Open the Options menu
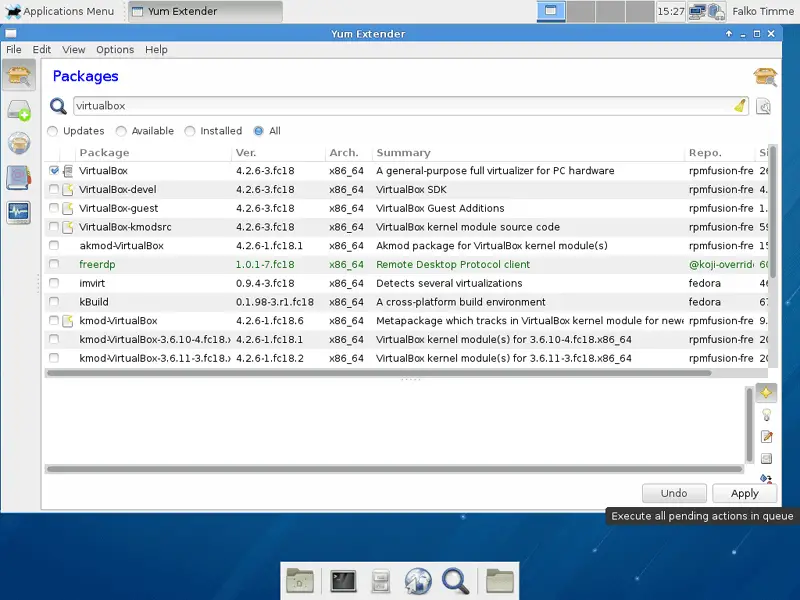Image resolution: width=800 pixels, height=600 pixels. click(115, 49)
